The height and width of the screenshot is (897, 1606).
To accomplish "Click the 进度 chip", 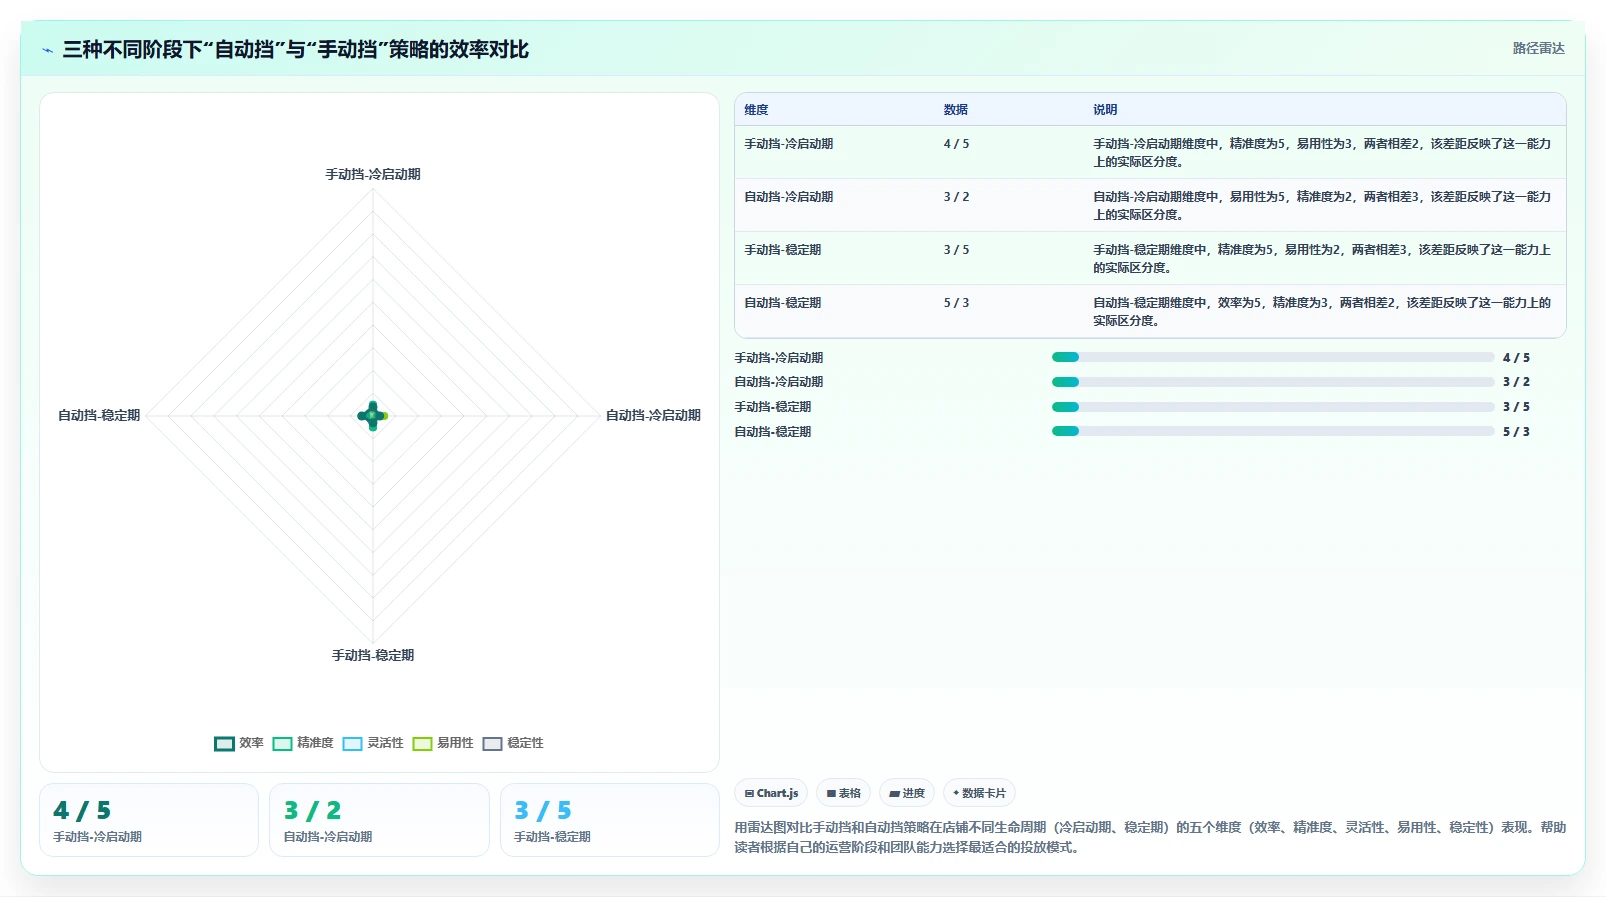I will [907, 793].
